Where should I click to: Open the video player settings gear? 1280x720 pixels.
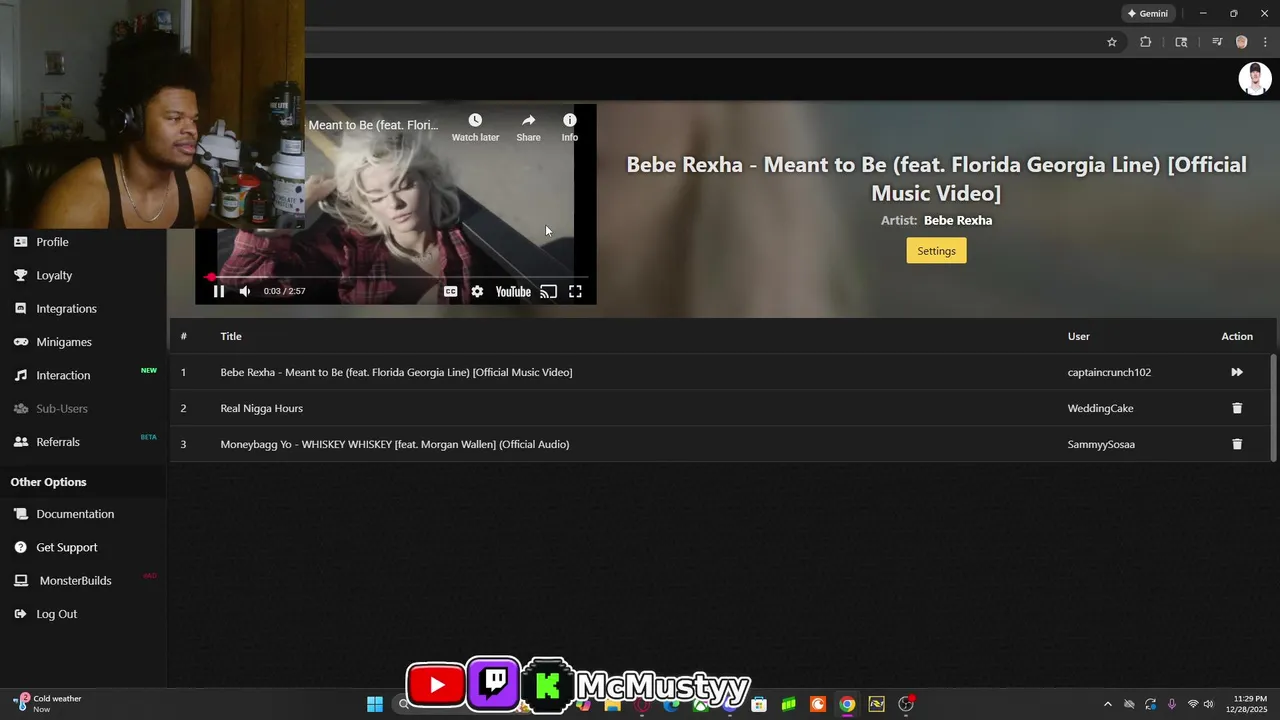477,291
